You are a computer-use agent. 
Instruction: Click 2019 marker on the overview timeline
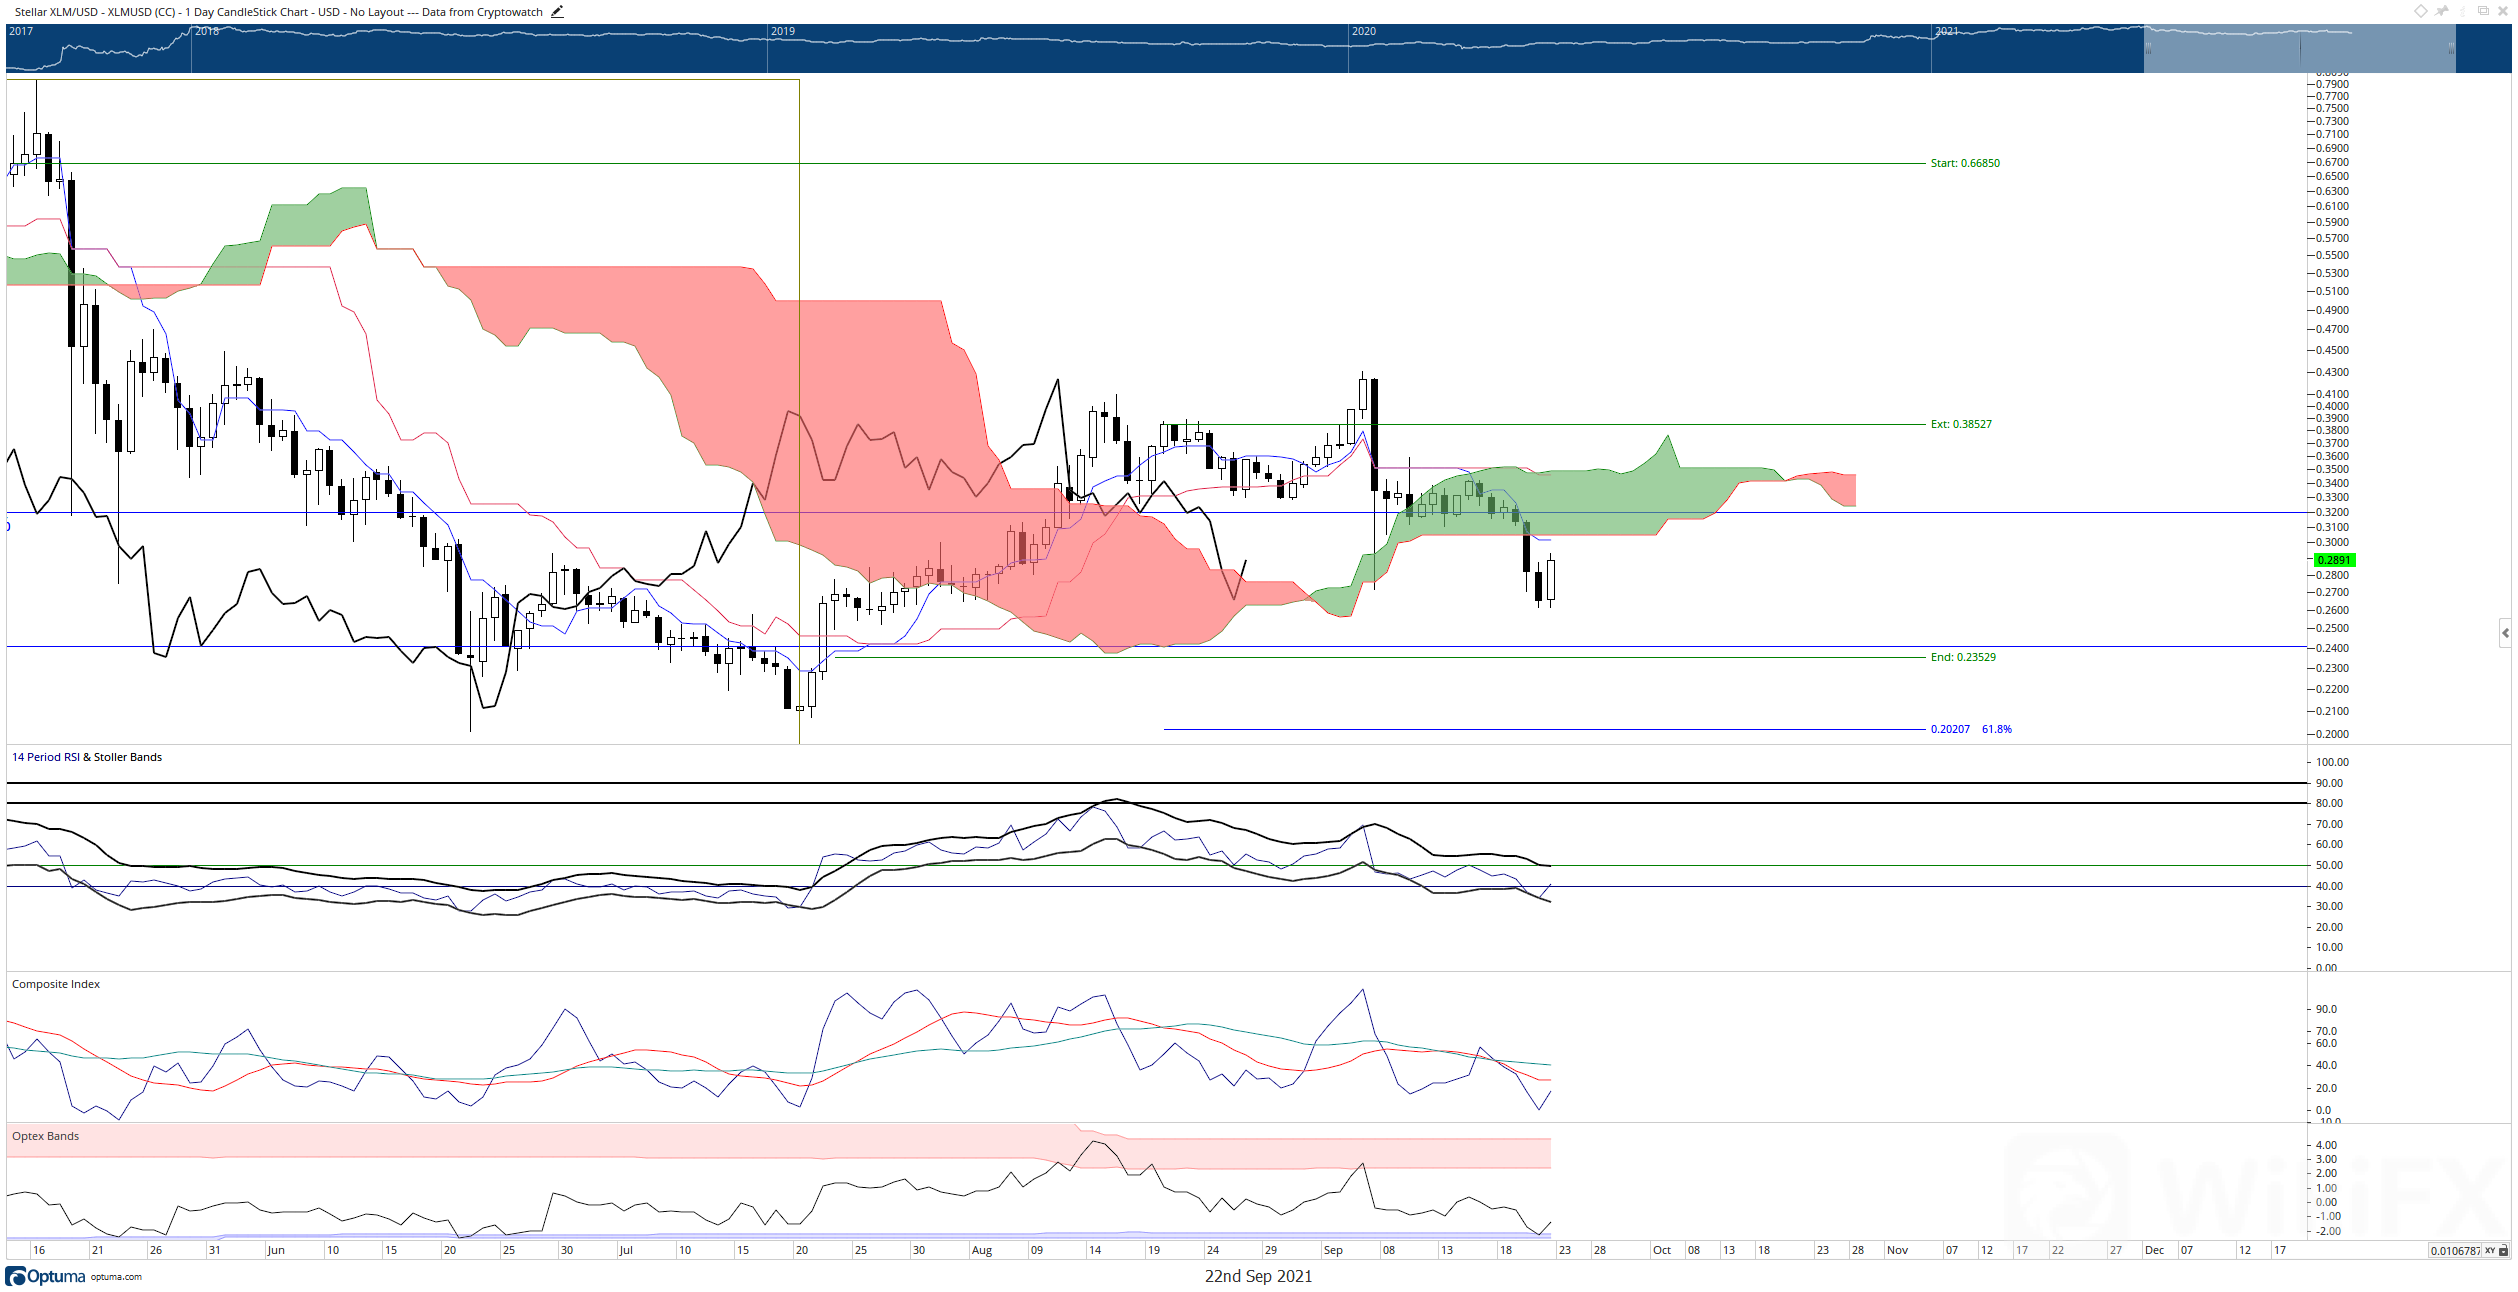tap(783, 31)
